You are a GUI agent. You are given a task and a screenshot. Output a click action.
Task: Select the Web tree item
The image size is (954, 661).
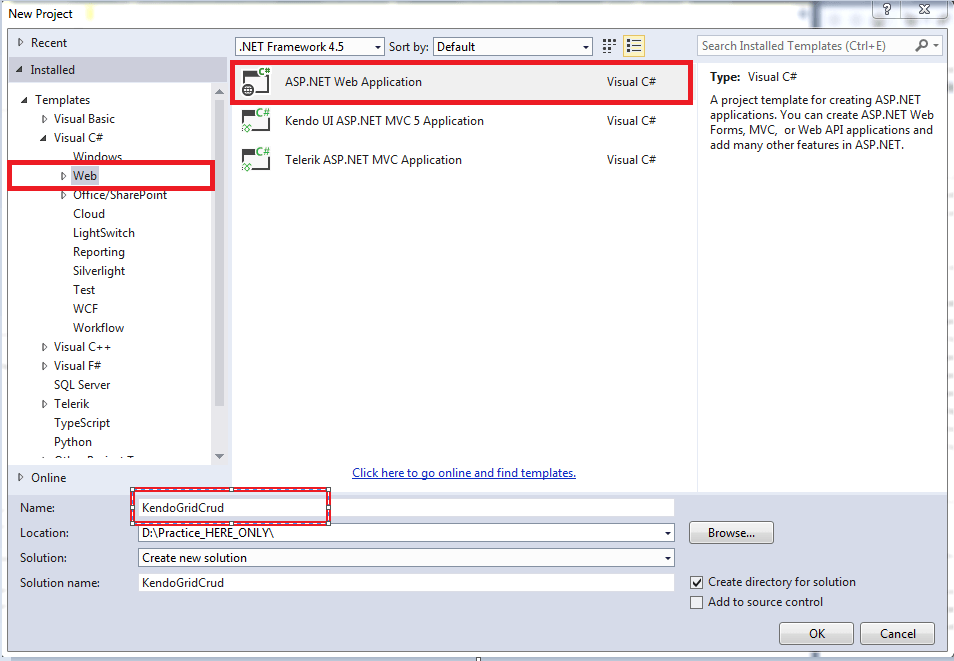(85, 176)
